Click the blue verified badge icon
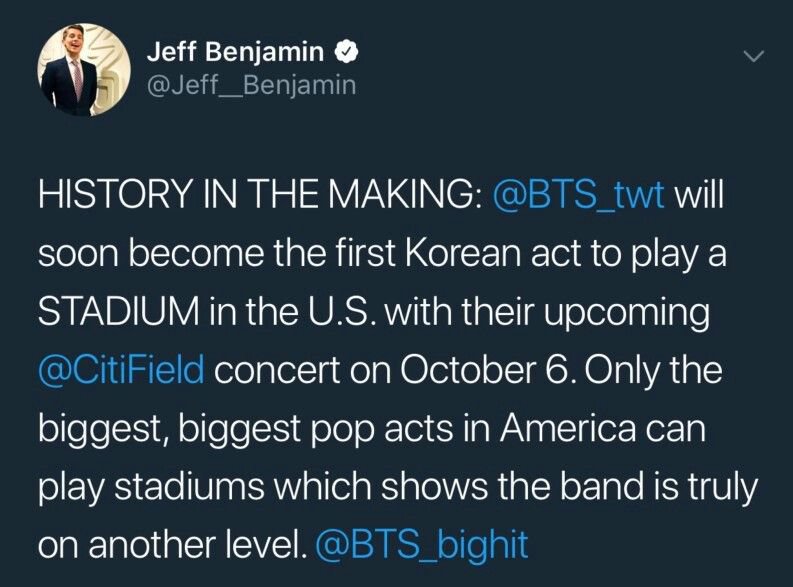793x587 pixels. pos(346,52)
